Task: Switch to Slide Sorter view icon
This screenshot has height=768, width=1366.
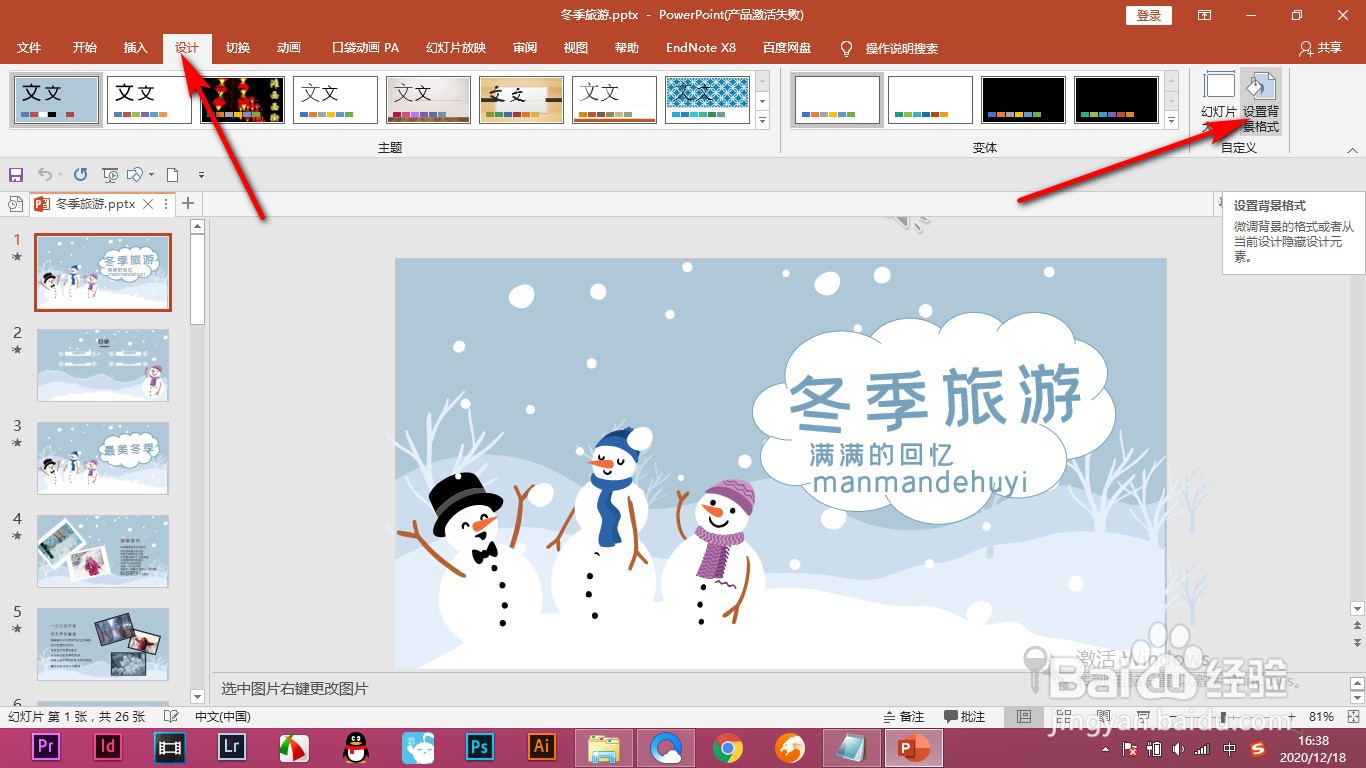Action: (1062, 716)
